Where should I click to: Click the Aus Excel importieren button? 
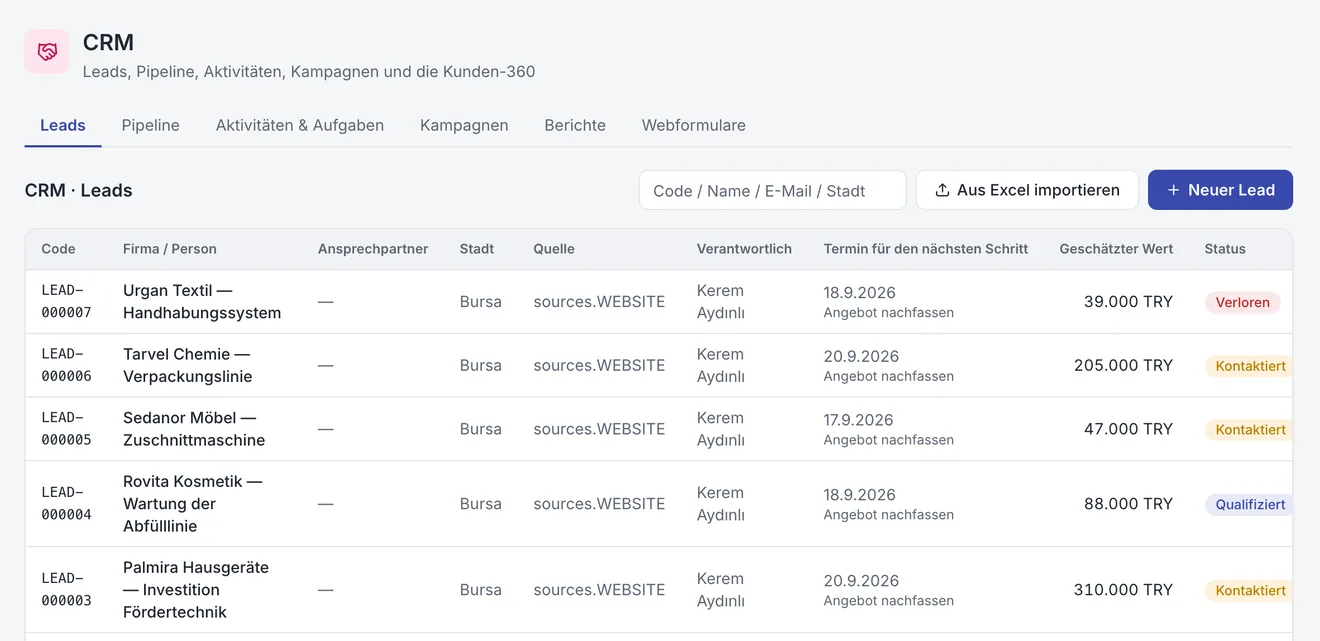(x=1027, y=190)
